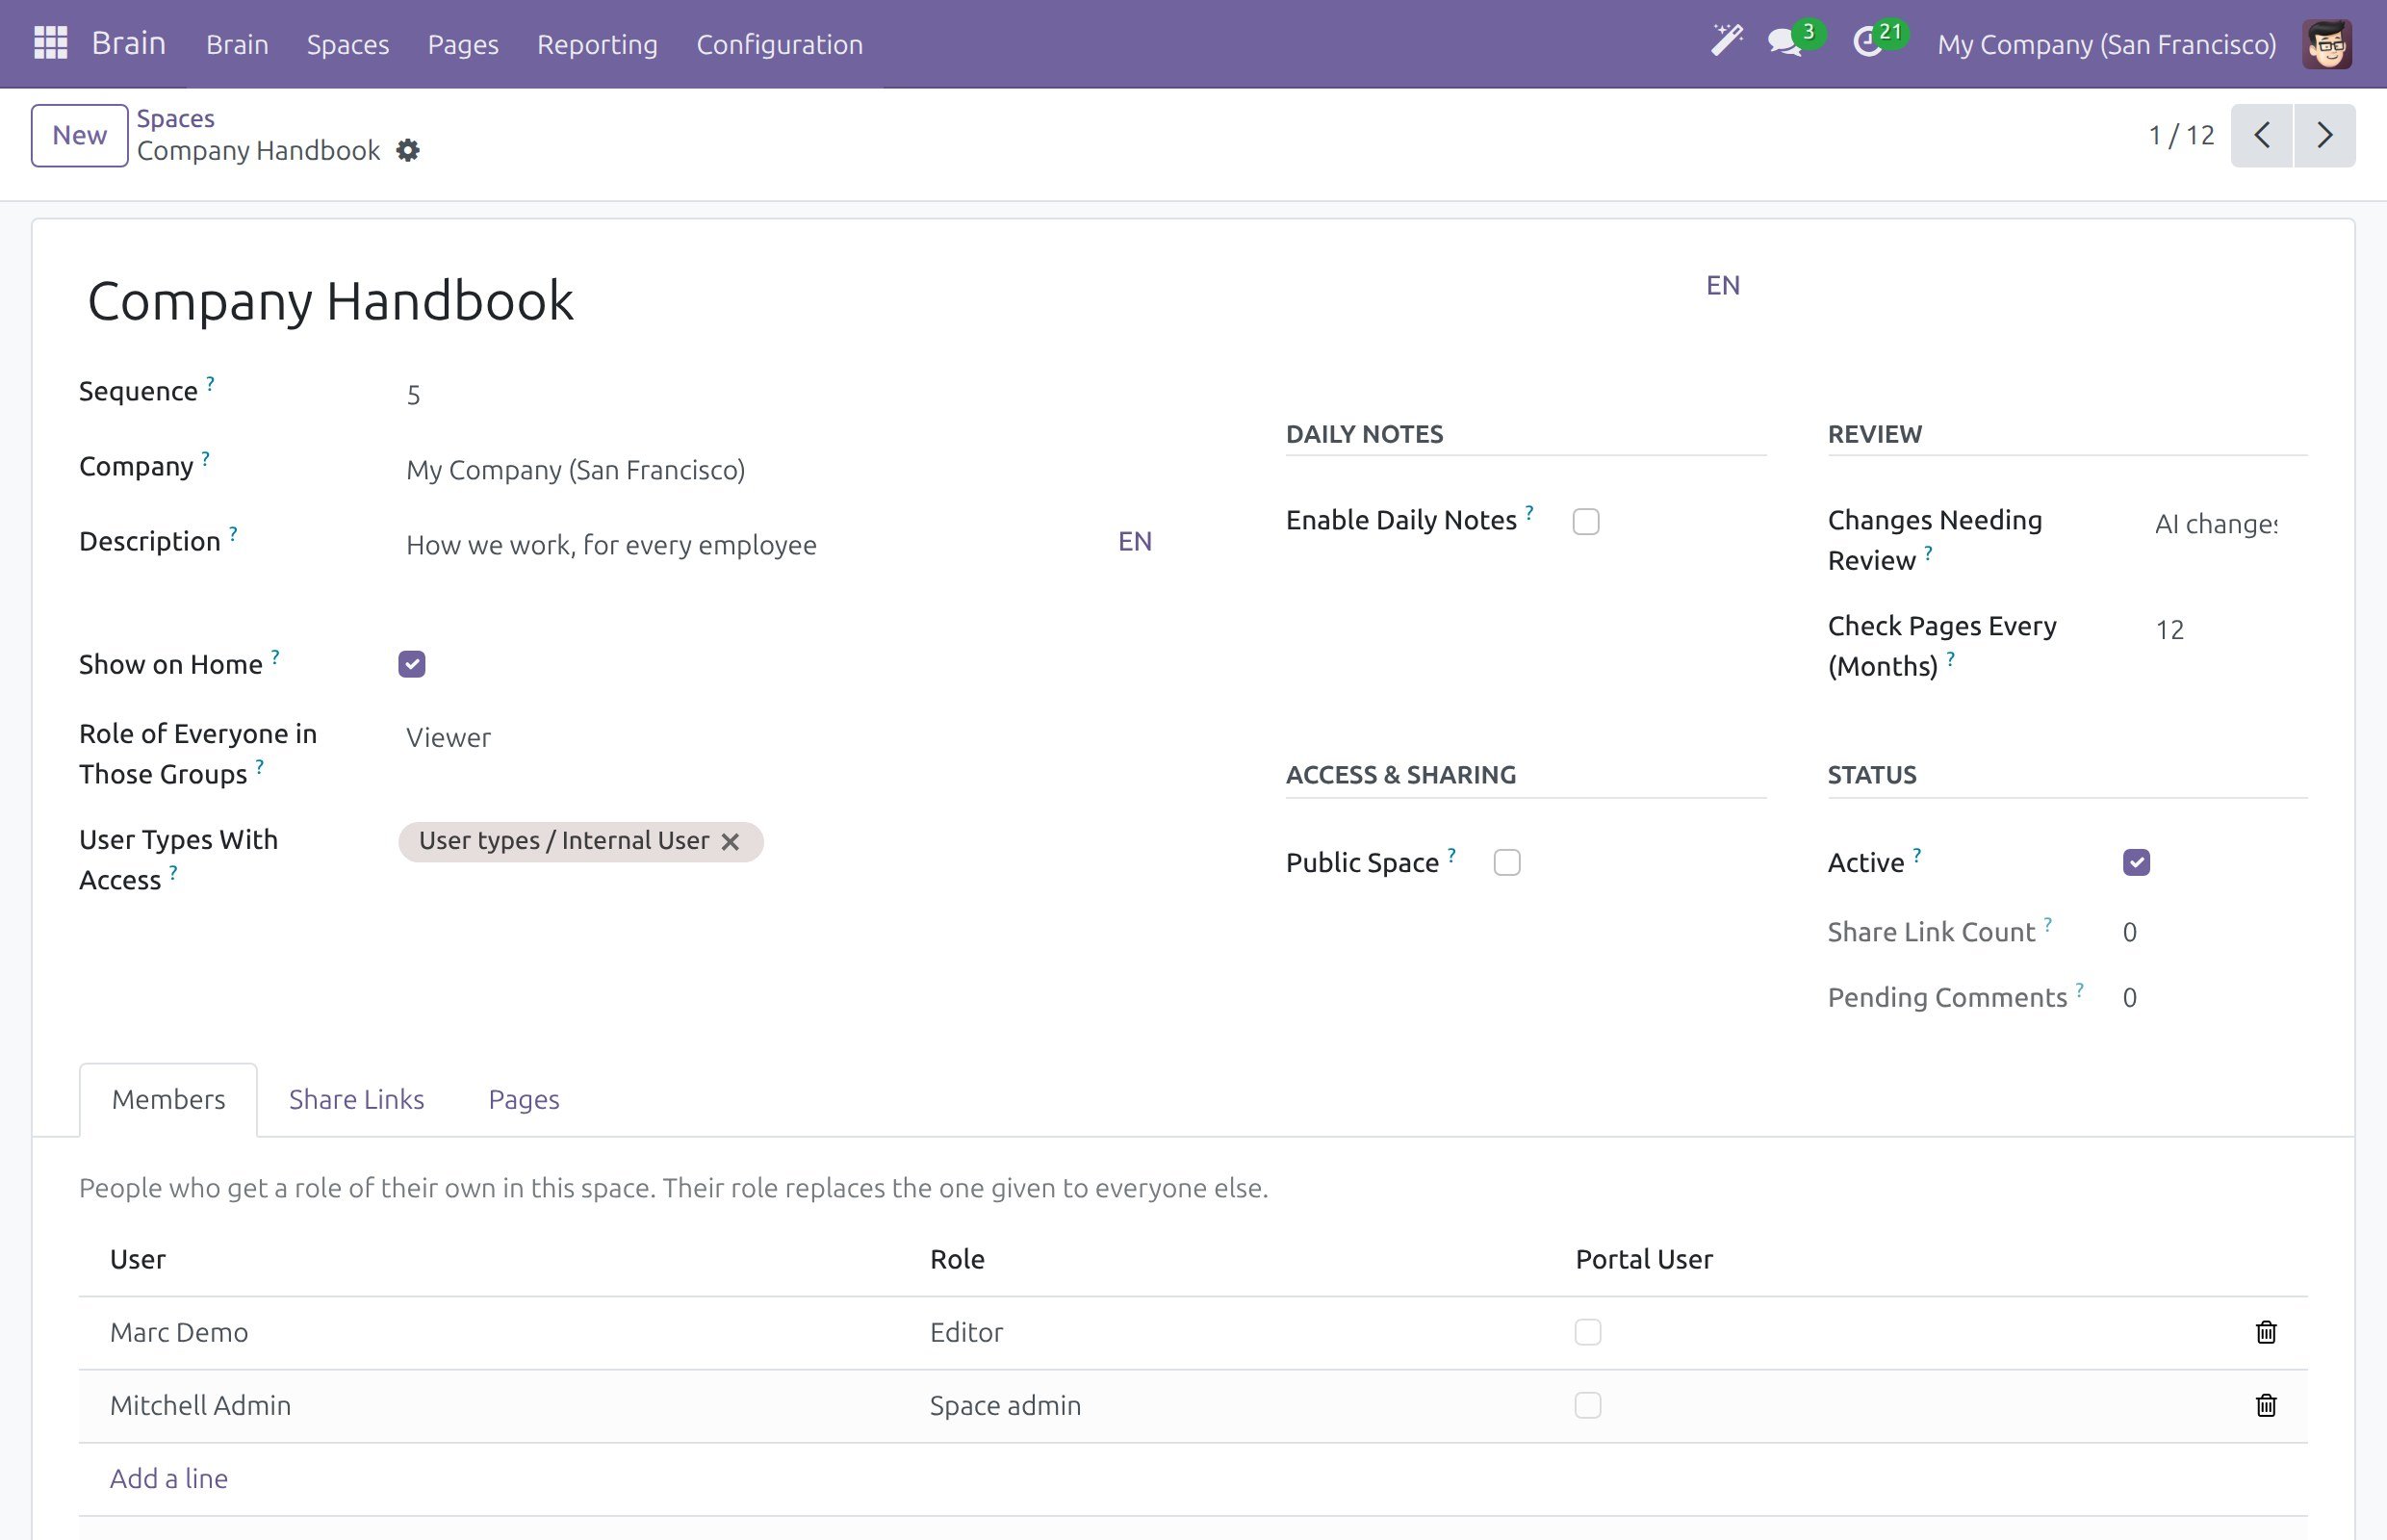
Task: Open help tooltip for Public Space
Action: (1451, 854)
